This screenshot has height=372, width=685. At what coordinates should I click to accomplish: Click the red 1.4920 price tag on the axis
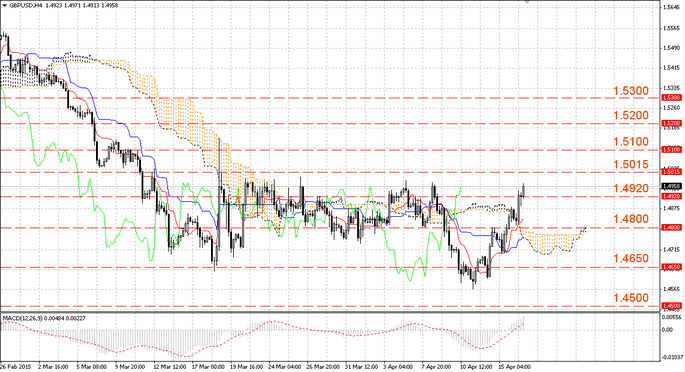671,196
